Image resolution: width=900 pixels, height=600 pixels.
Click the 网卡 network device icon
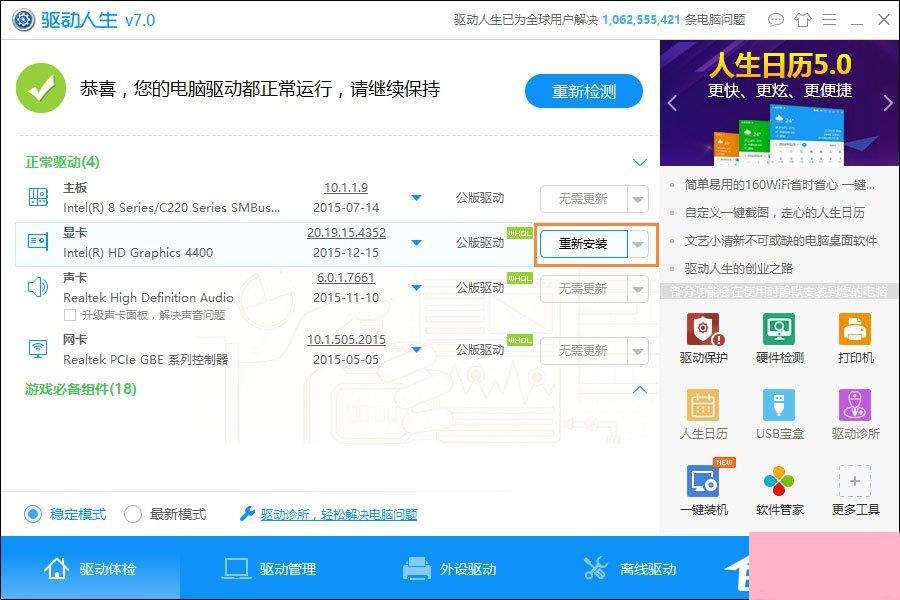(38, 349)
